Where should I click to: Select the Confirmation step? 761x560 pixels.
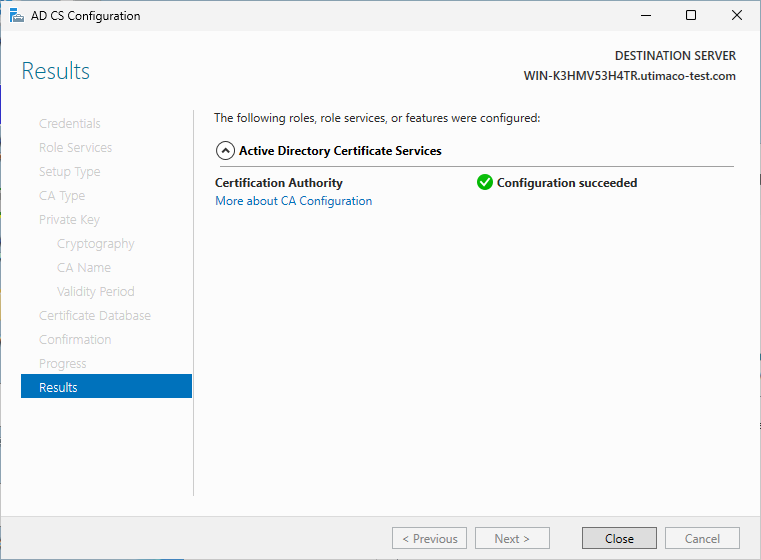[75, 340]
